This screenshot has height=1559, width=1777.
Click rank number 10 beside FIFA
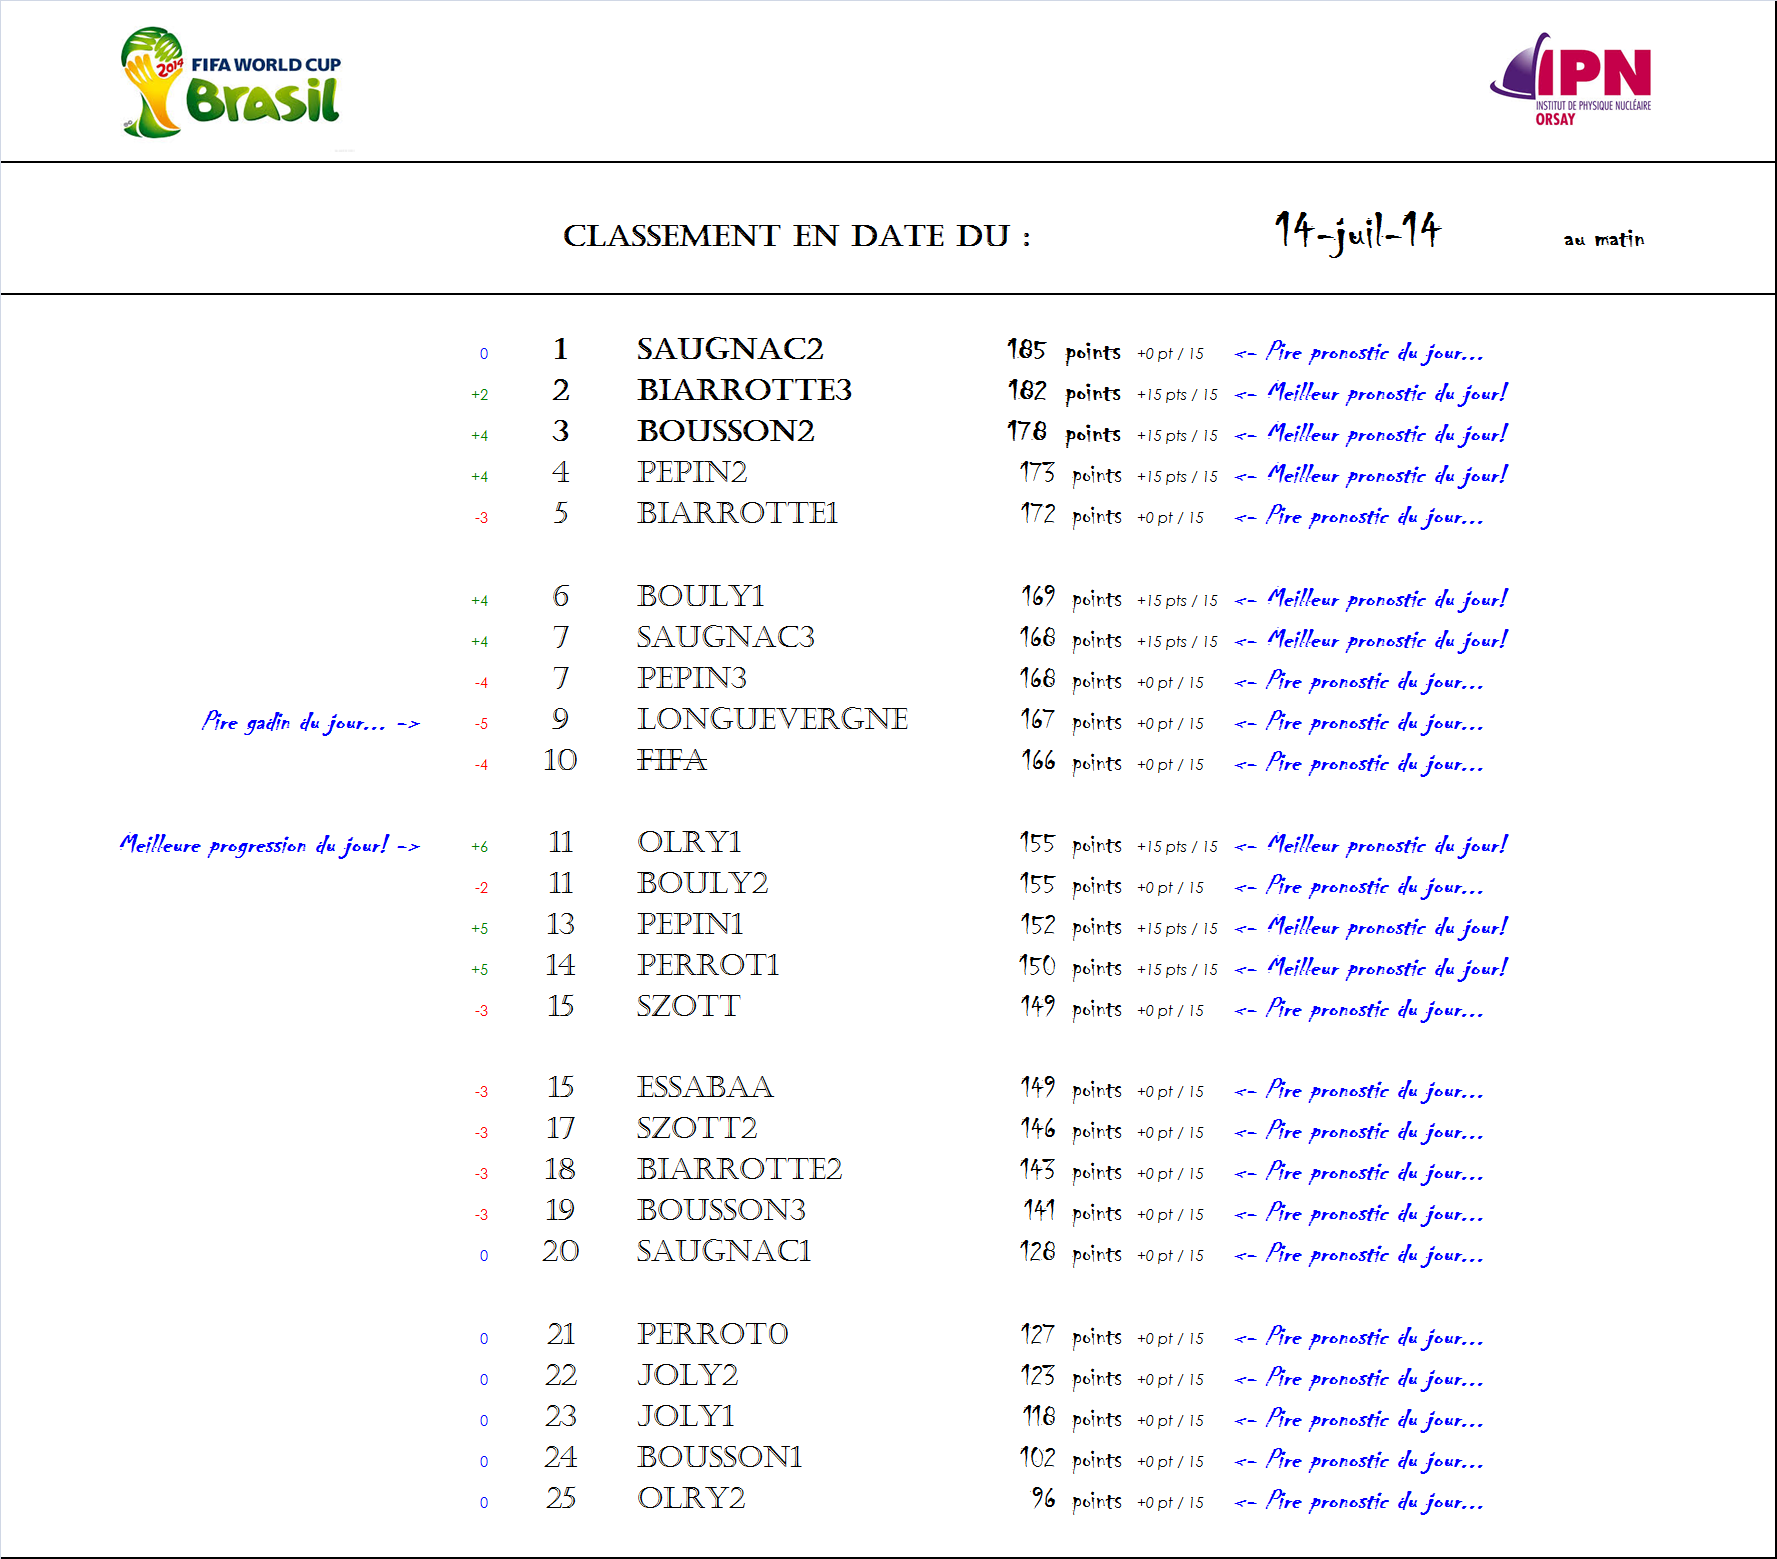point(560,760)
